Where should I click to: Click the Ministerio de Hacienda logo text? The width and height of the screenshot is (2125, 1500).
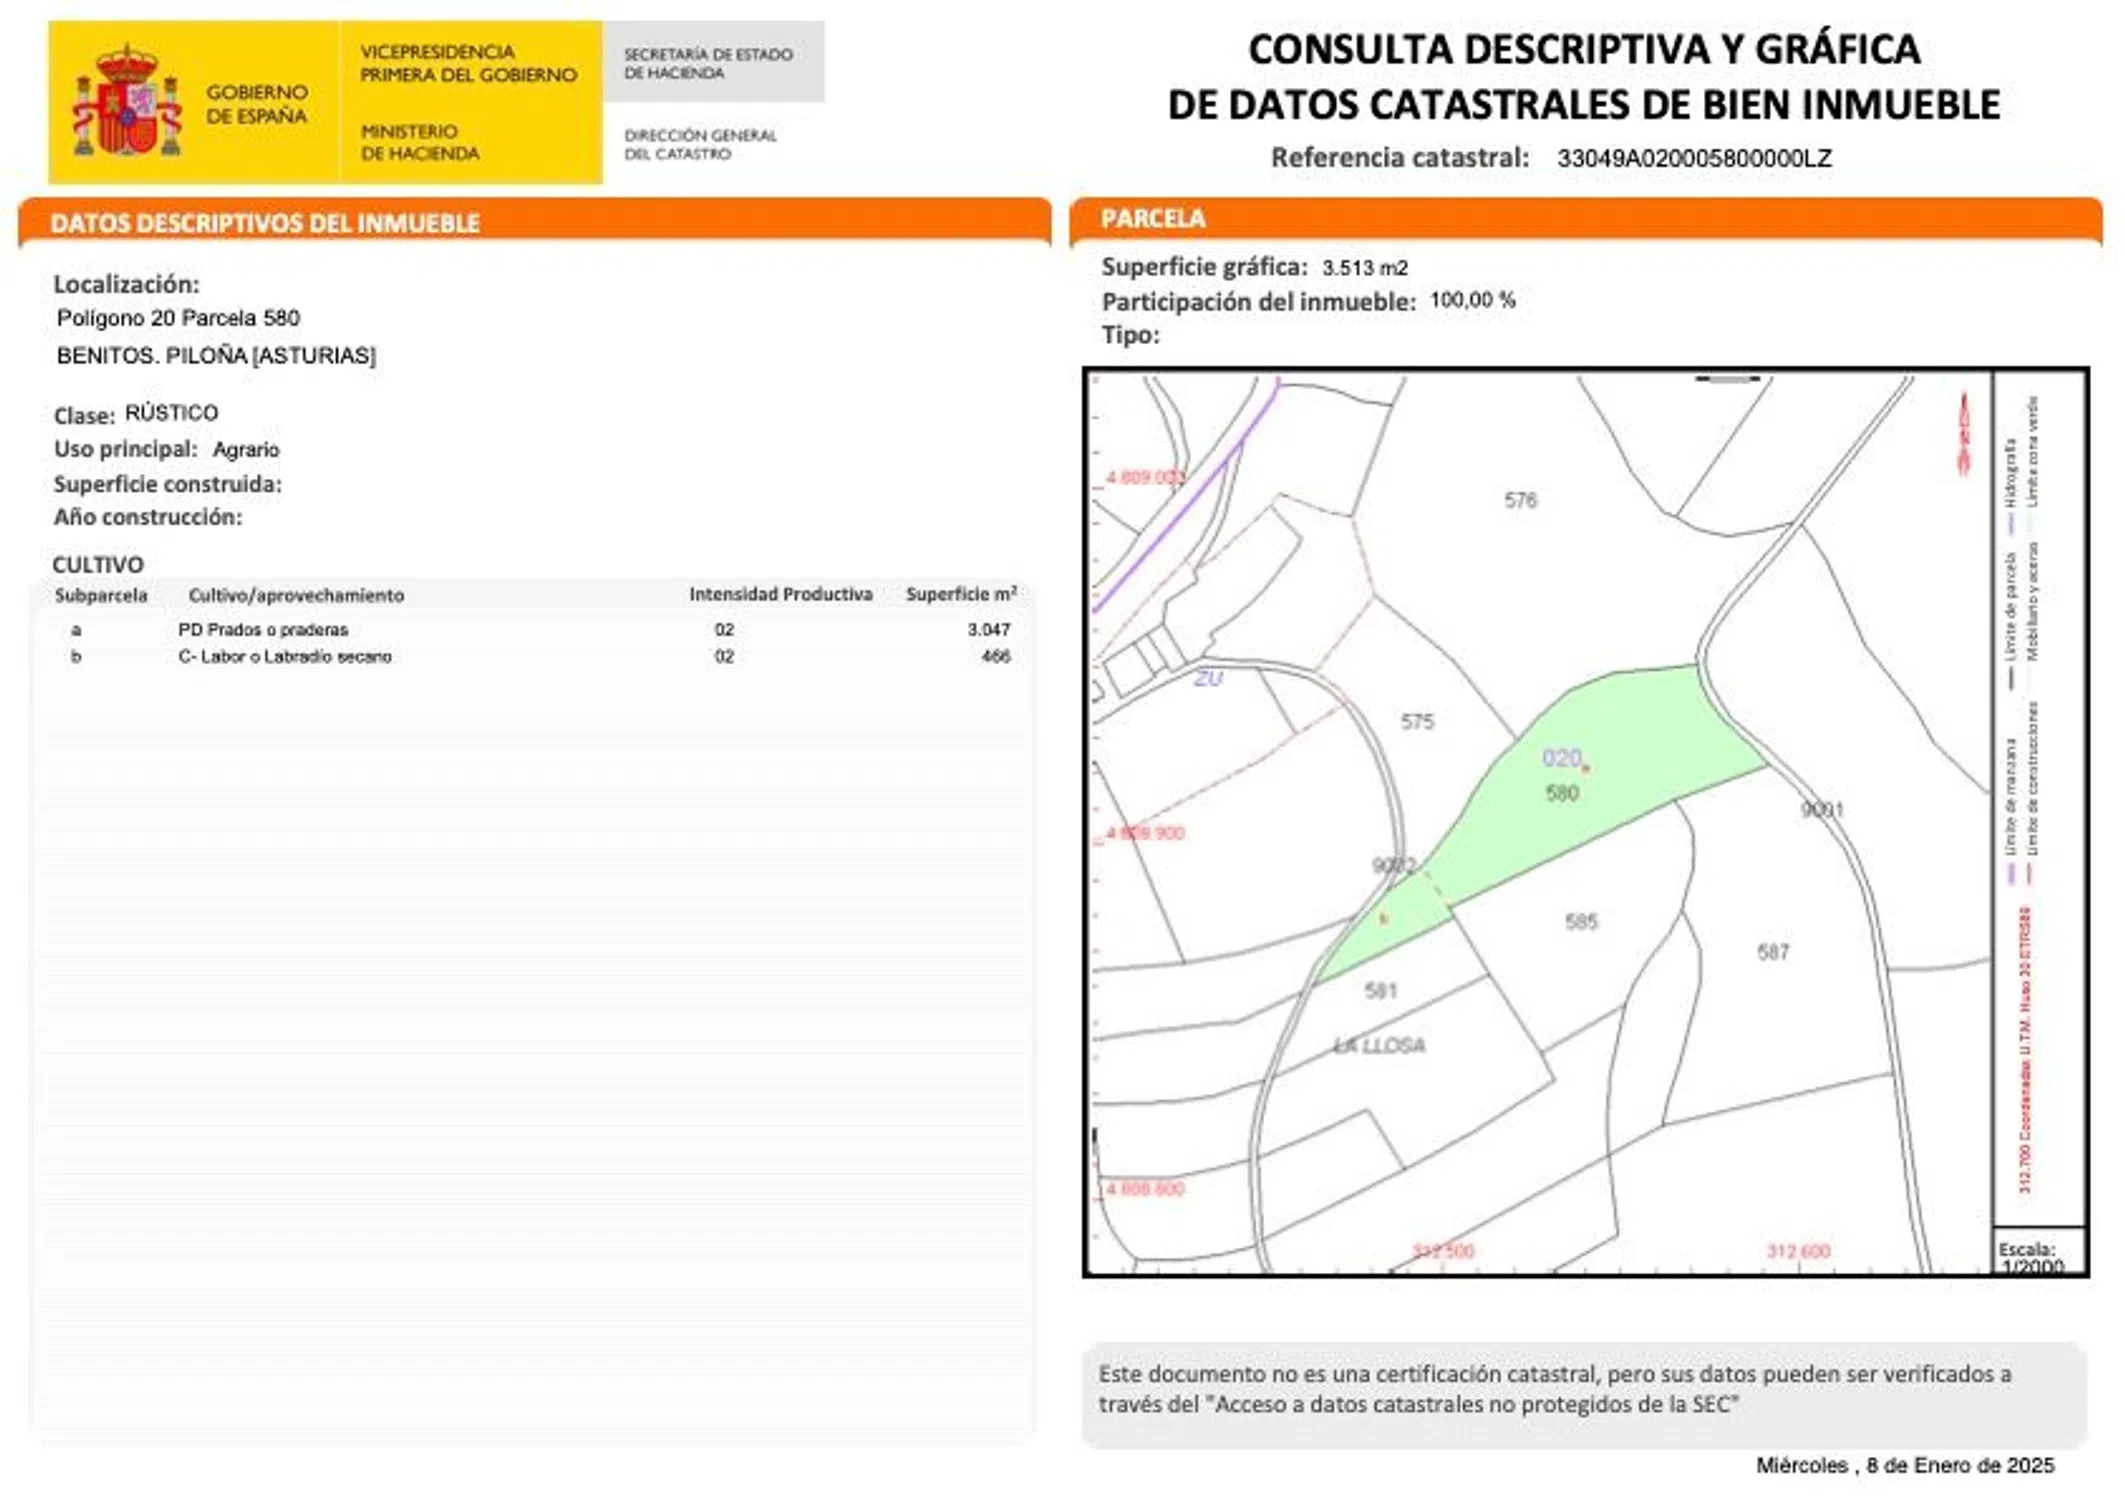(420, 142)
